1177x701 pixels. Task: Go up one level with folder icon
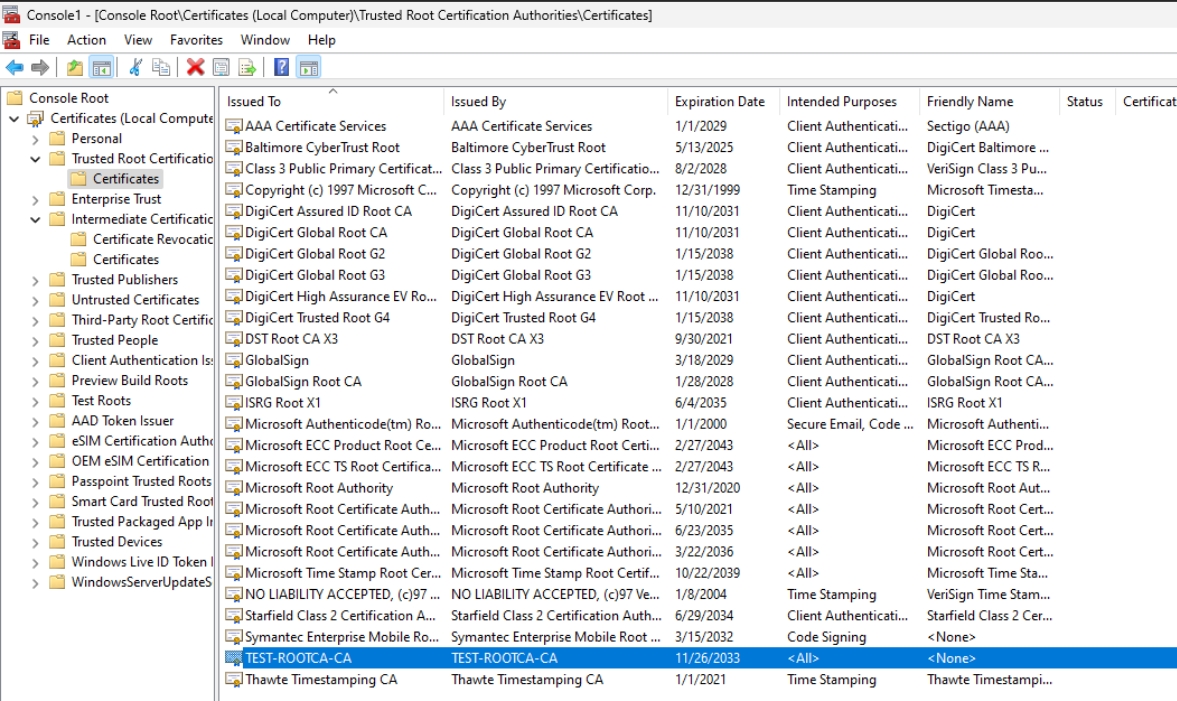pyautogui.click(x=75, y=68)
